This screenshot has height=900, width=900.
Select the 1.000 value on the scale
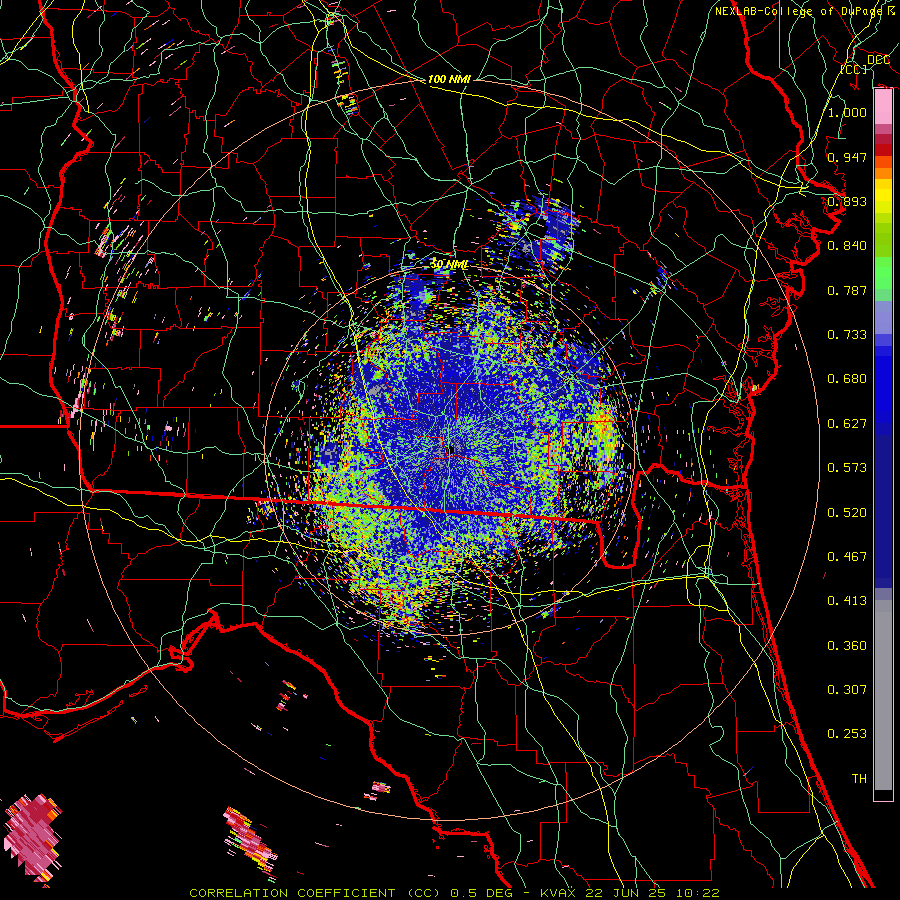[x=847, y=112]
